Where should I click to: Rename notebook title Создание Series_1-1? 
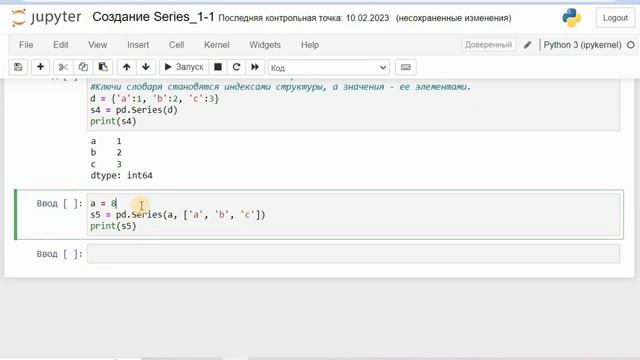pyautogui.click(x=153, y=17)
